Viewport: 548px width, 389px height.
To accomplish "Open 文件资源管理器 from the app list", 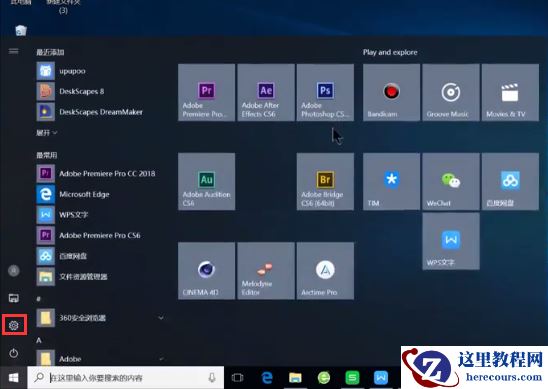I will [x=100, y=276].
